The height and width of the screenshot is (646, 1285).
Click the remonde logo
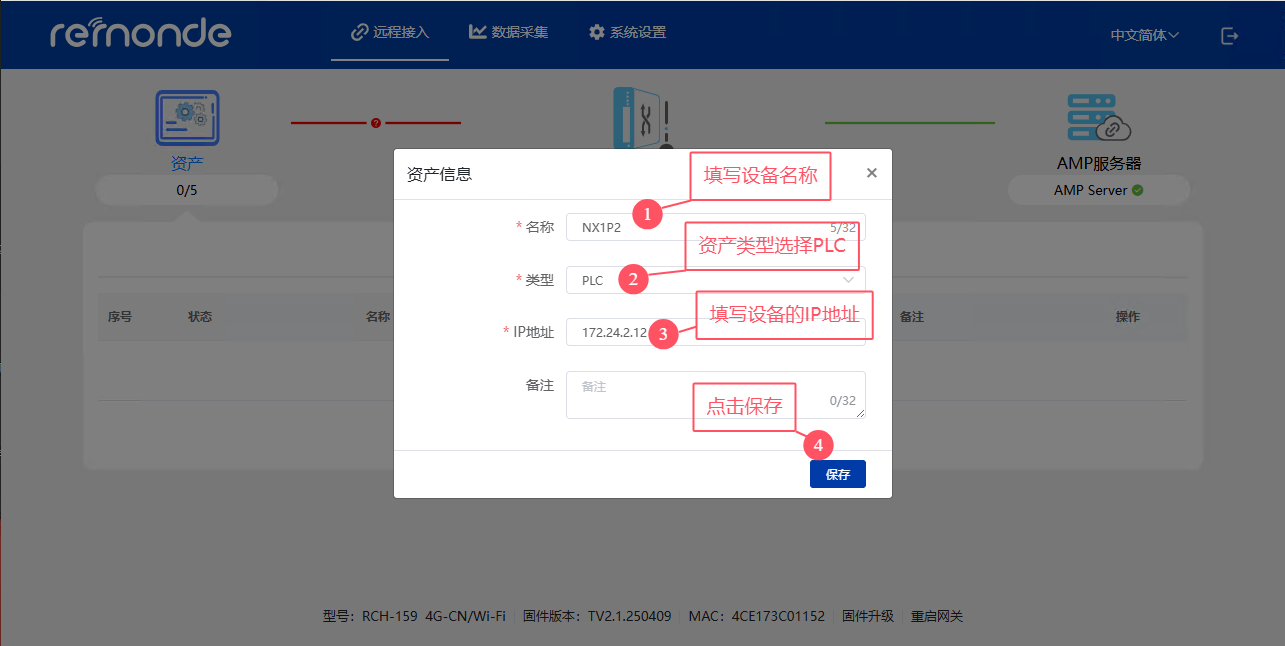click(x=141, y=32)
